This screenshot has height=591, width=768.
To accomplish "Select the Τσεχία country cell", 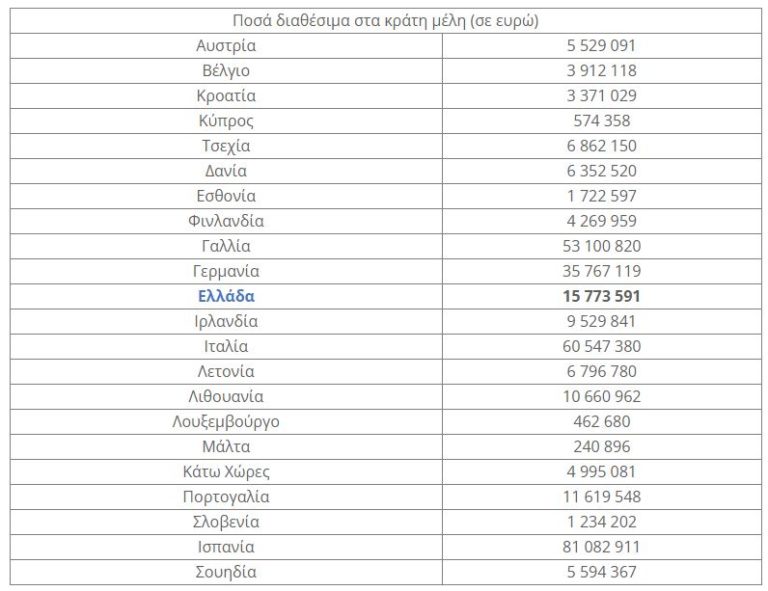I will (226, 146).
